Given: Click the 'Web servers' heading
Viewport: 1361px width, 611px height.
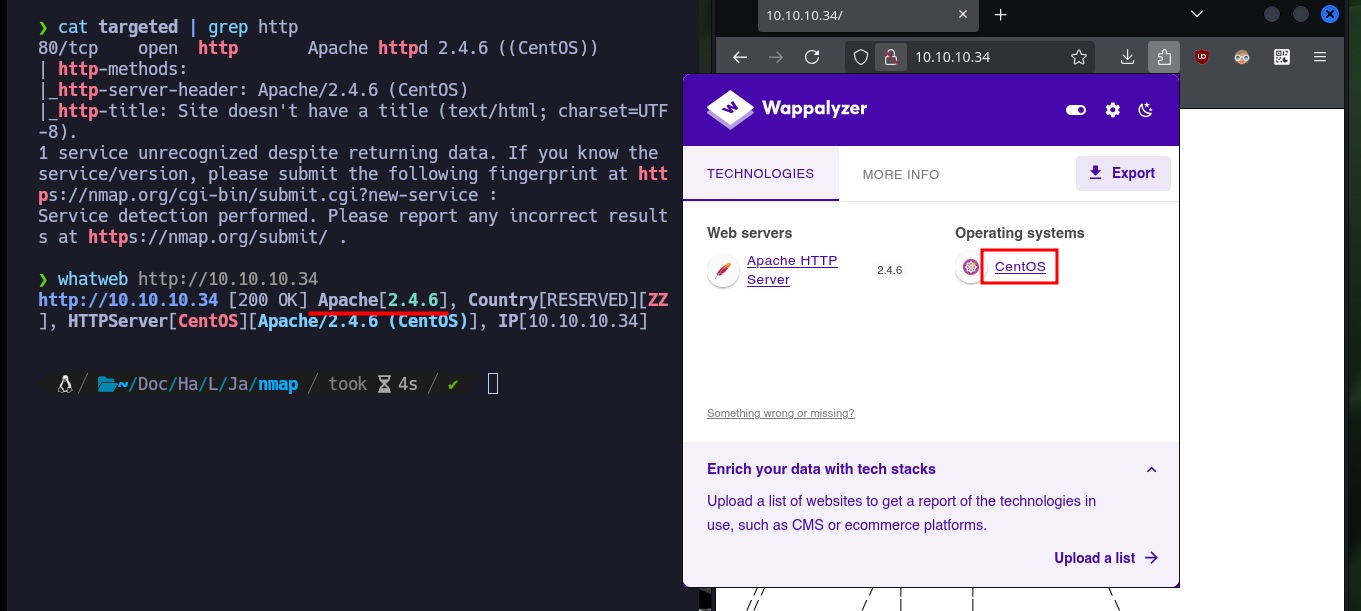Looking at the screenshot, I should tap(749, 233).
